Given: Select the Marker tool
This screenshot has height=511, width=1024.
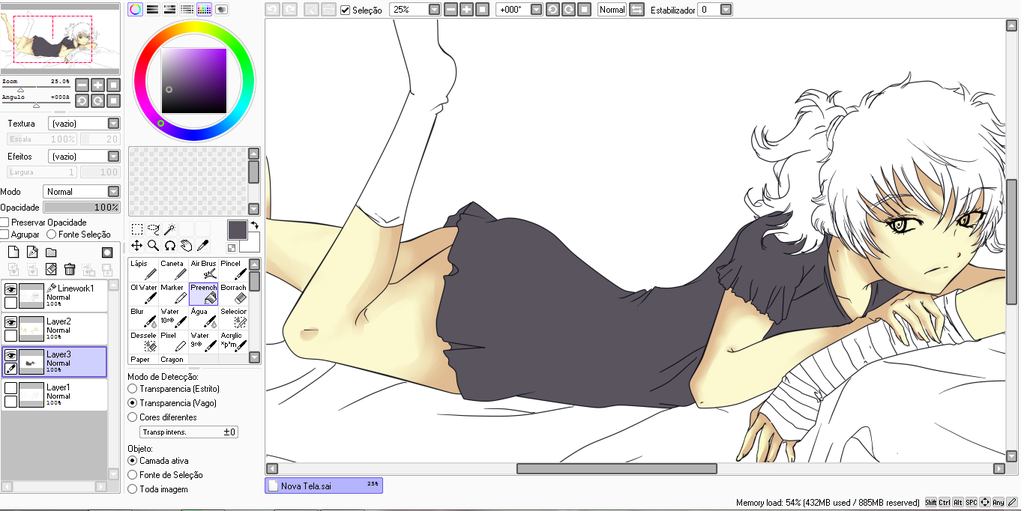Looking at the screenshot, I should coord(173,294).
